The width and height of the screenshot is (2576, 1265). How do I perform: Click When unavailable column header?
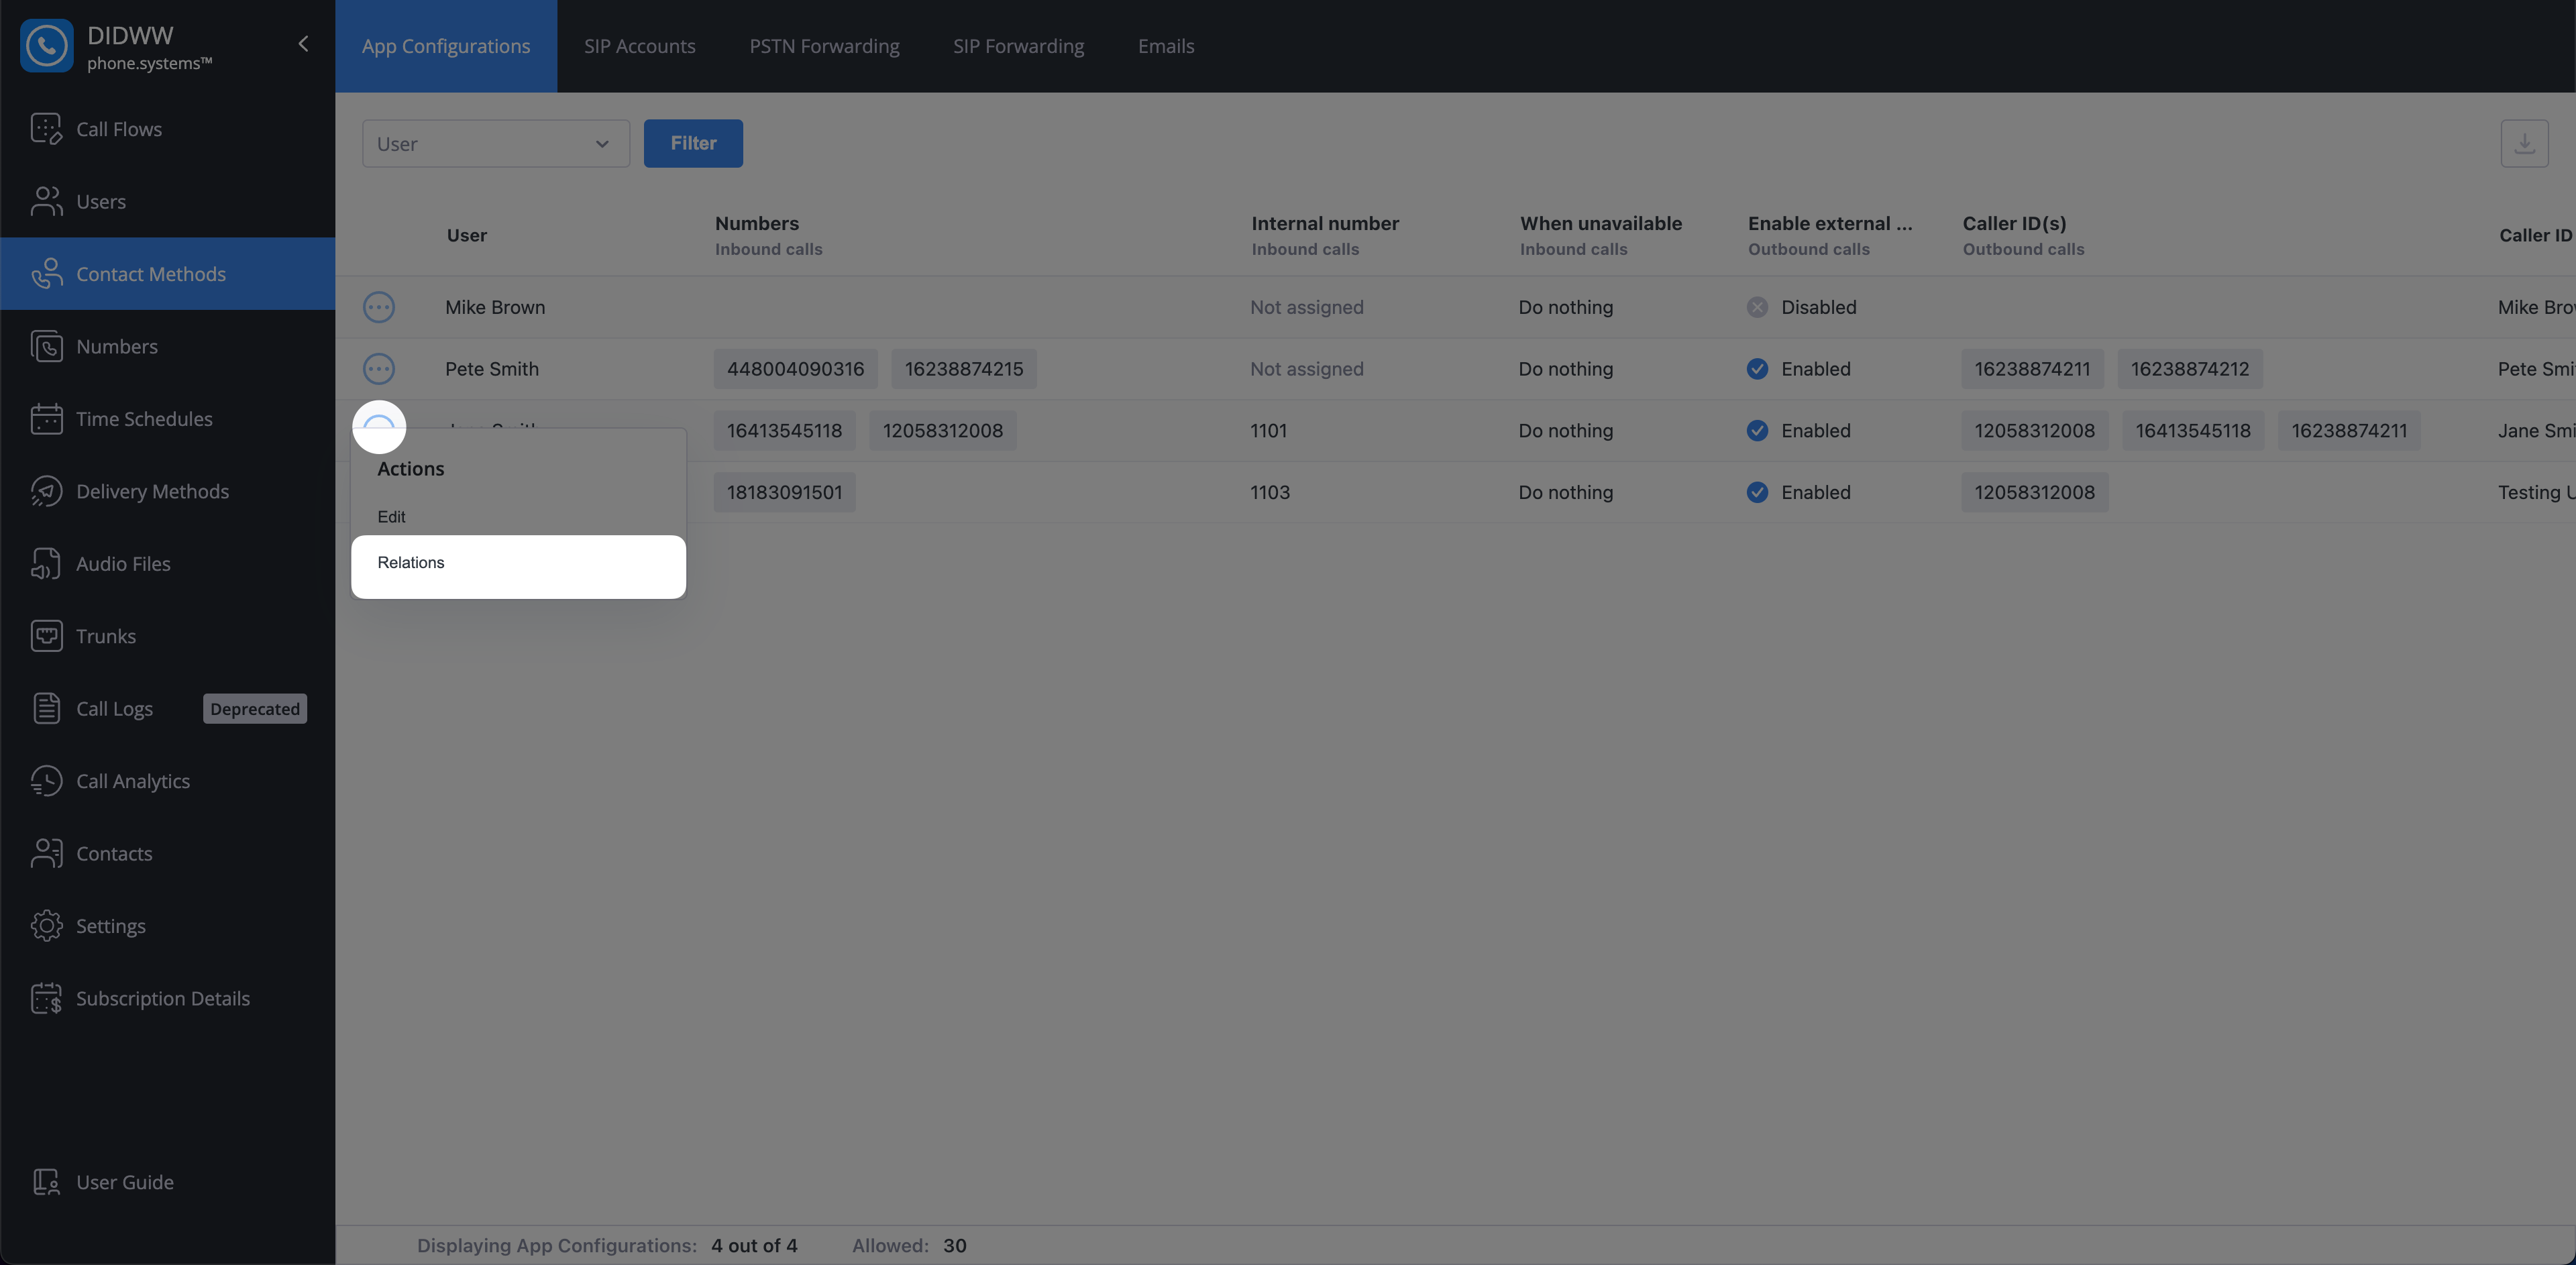[1601, 223]
